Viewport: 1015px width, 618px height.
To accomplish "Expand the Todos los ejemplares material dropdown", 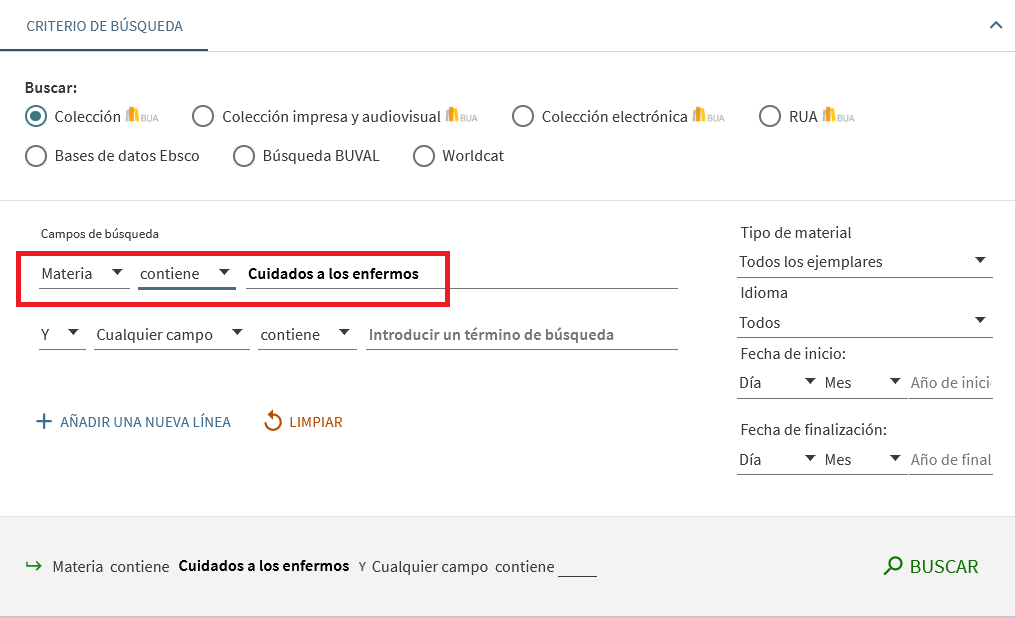I will pos(865,262).
